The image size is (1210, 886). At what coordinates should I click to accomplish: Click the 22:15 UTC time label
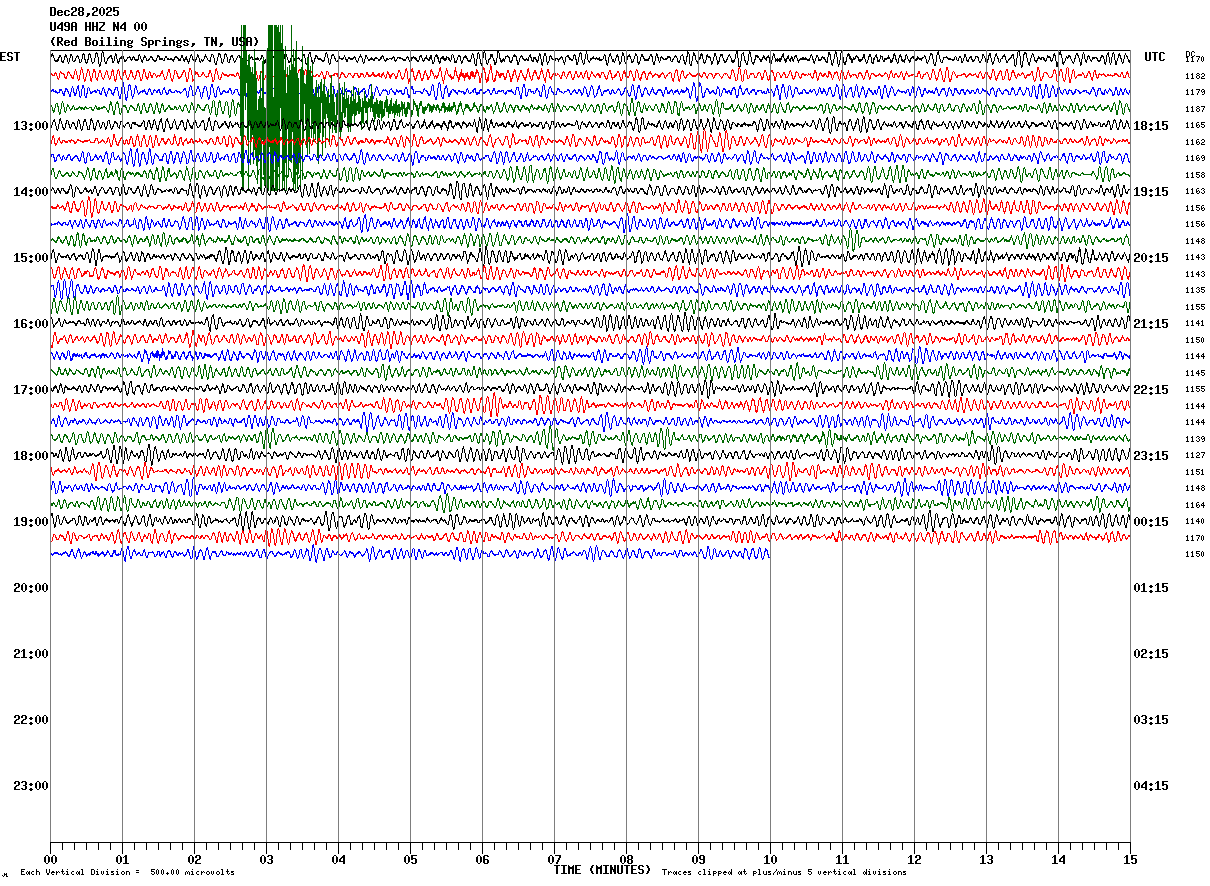pyautogui.click(x=1151, y=390)
